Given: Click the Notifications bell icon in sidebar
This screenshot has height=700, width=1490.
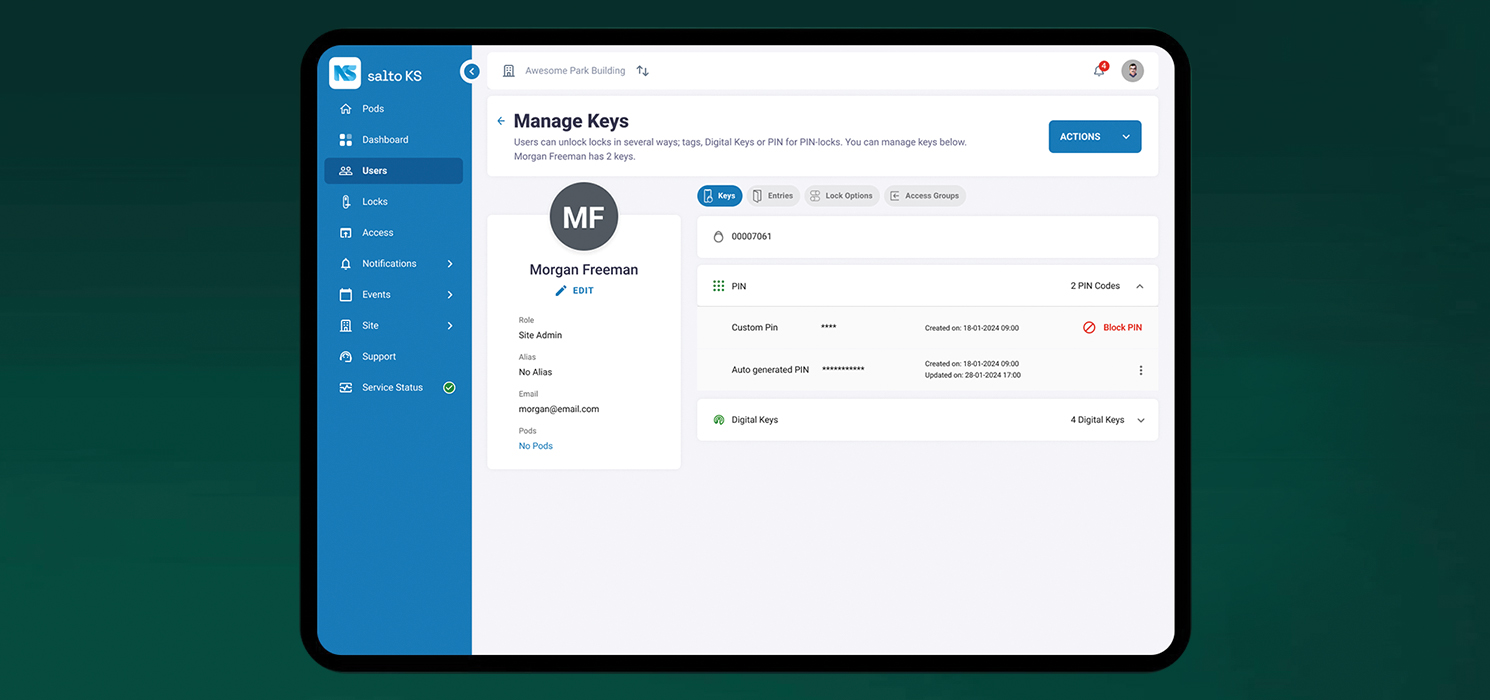Looking at the screenshot, I should tap(346, 264).
